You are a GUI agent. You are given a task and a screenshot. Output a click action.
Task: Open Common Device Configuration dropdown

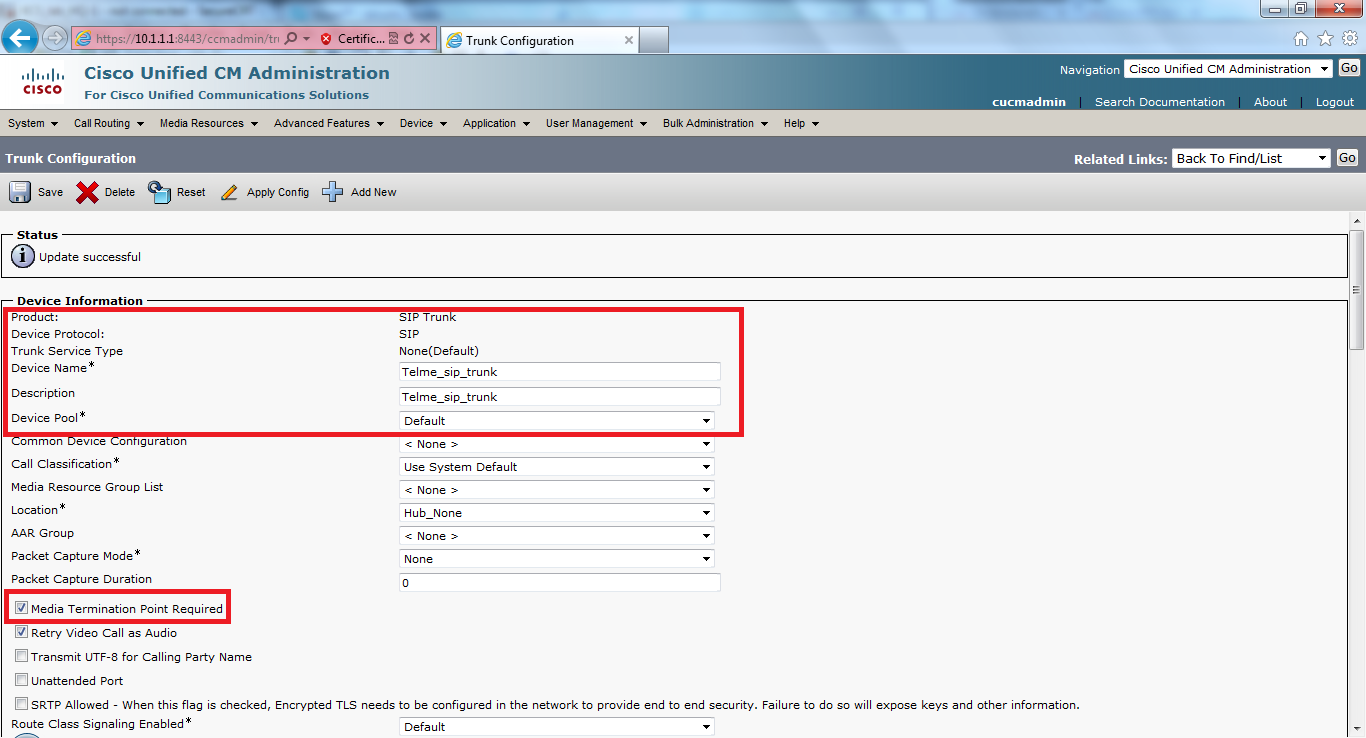coord(557,444)
